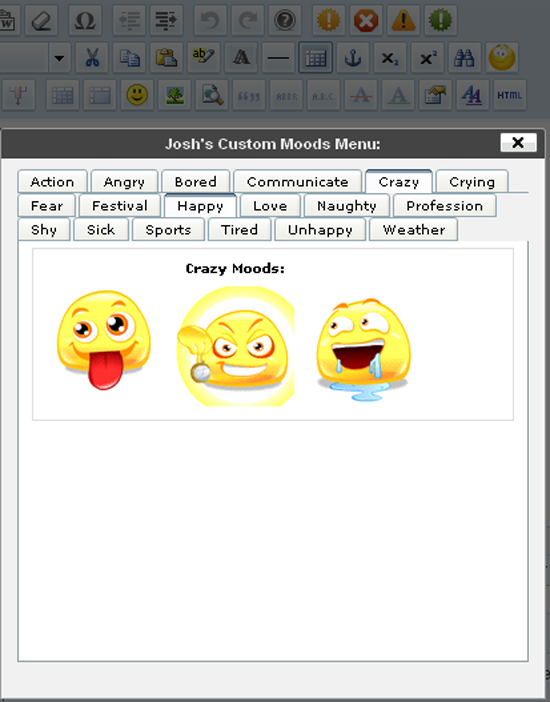The image size is (550, 702).
Task: Open the Communicate moods tab
Action: pyautogui.click(x=297, y=182)
